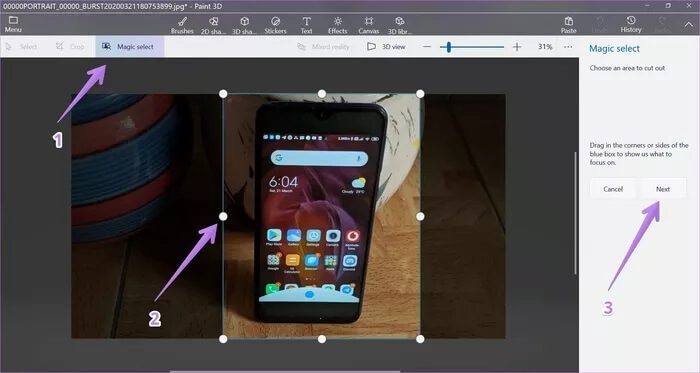Minimize the Paint 3D window
Viewport: 700px width, 373px height.
[x=647, y=6]
